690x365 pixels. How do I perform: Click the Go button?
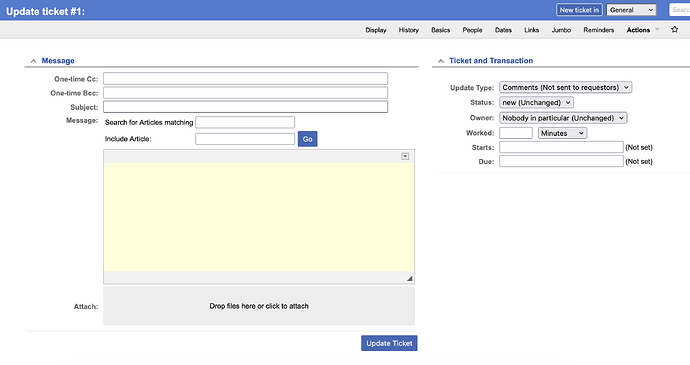(x=308, y=139)
